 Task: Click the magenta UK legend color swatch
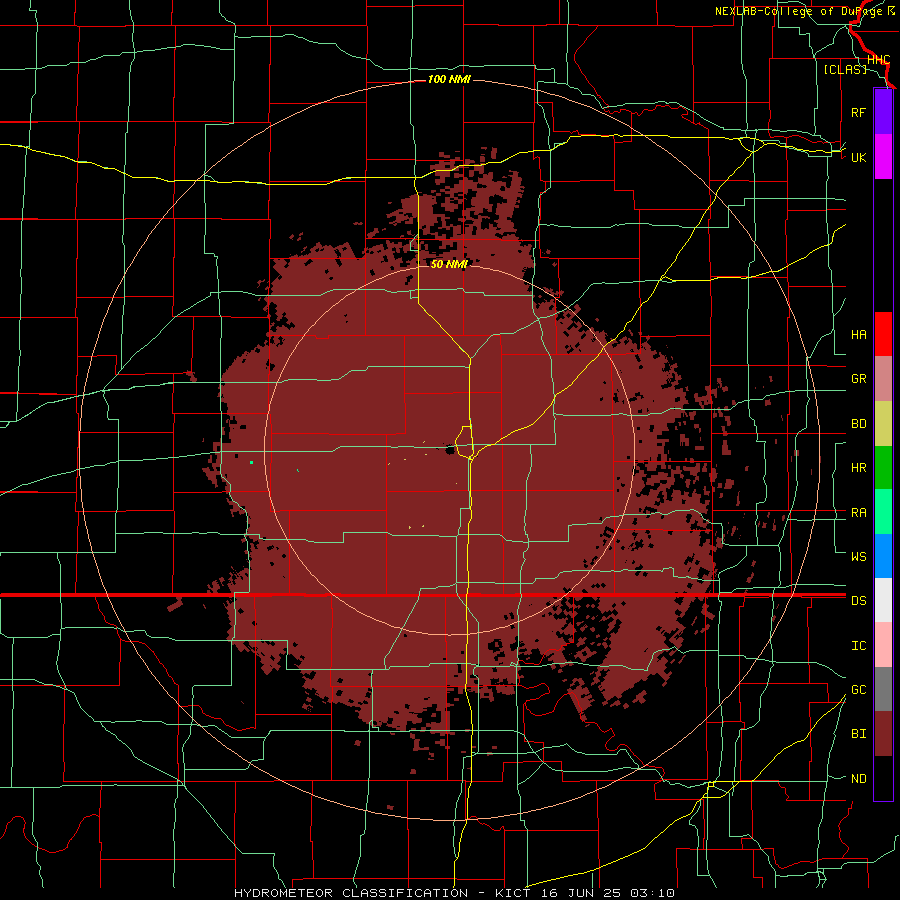click(883, 157)
